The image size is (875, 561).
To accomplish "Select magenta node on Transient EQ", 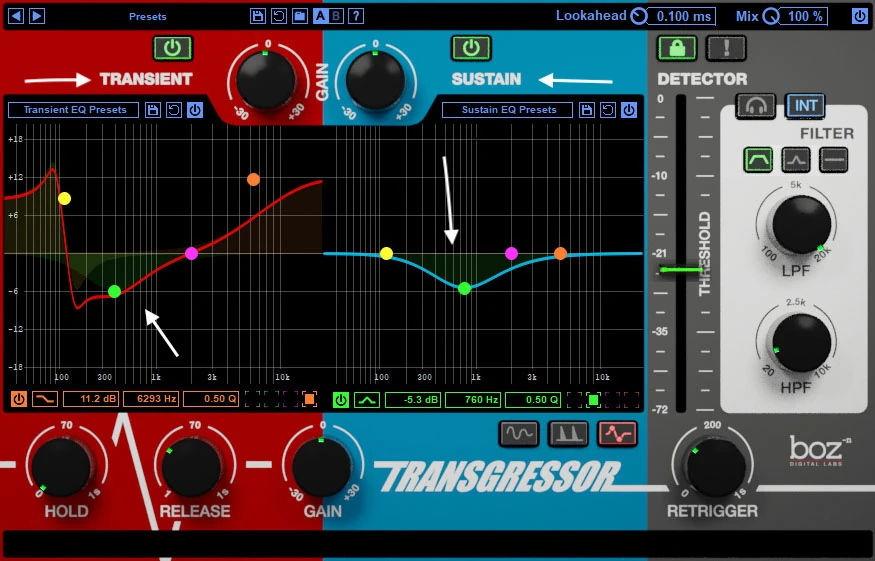I will coord(191,253).
